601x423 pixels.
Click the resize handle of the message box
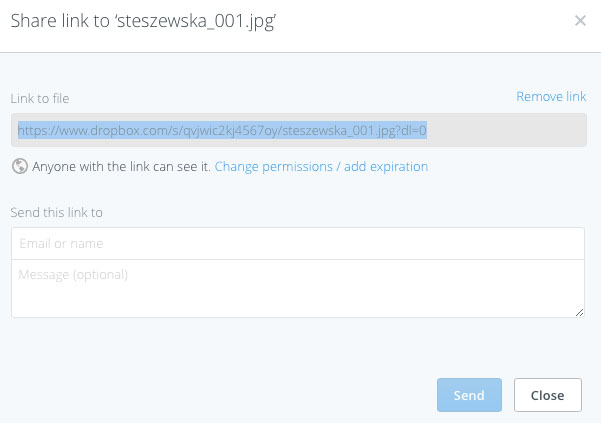coord(580,313)
